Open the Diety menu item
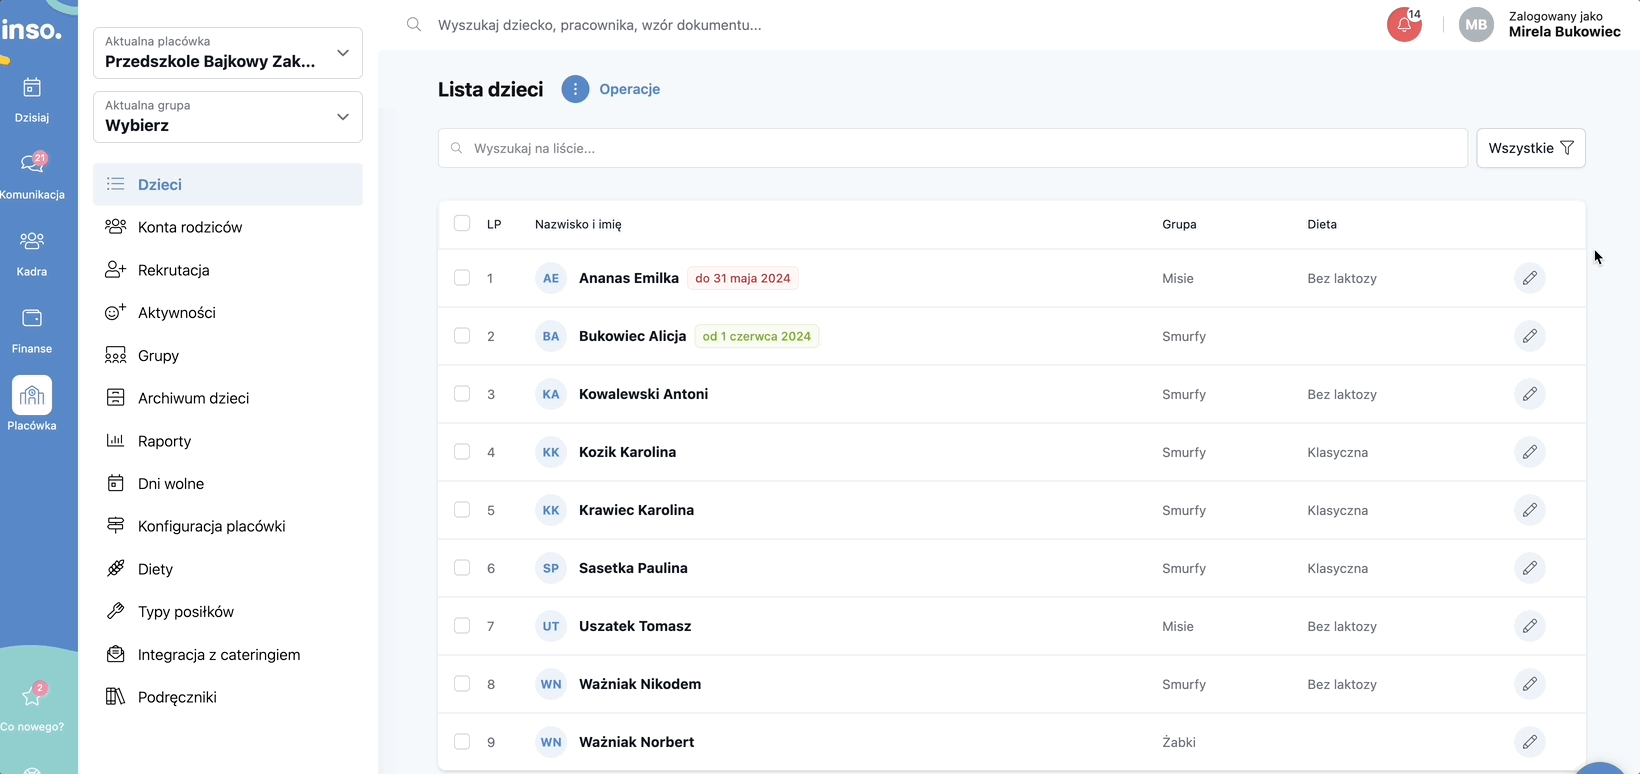1640x774 pixels. tap(228, 569)
